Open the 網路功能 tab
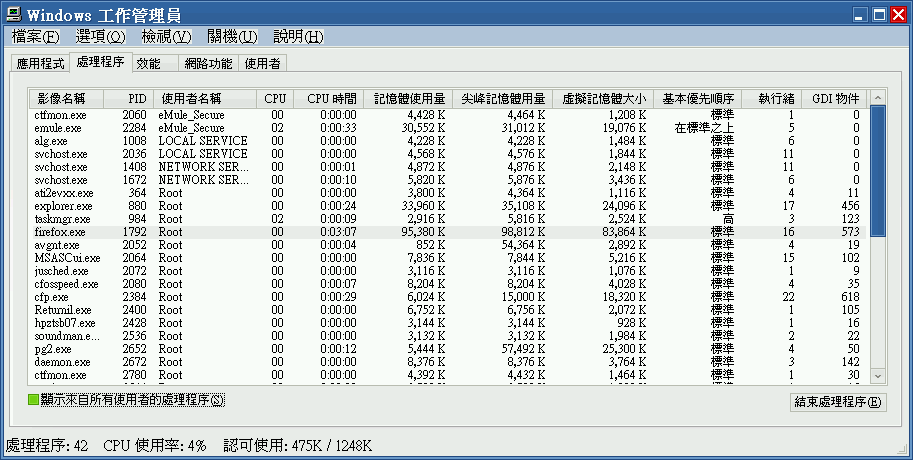Viewport: 913px width, 460px height. pyautogui.click(x=208, y=63)
